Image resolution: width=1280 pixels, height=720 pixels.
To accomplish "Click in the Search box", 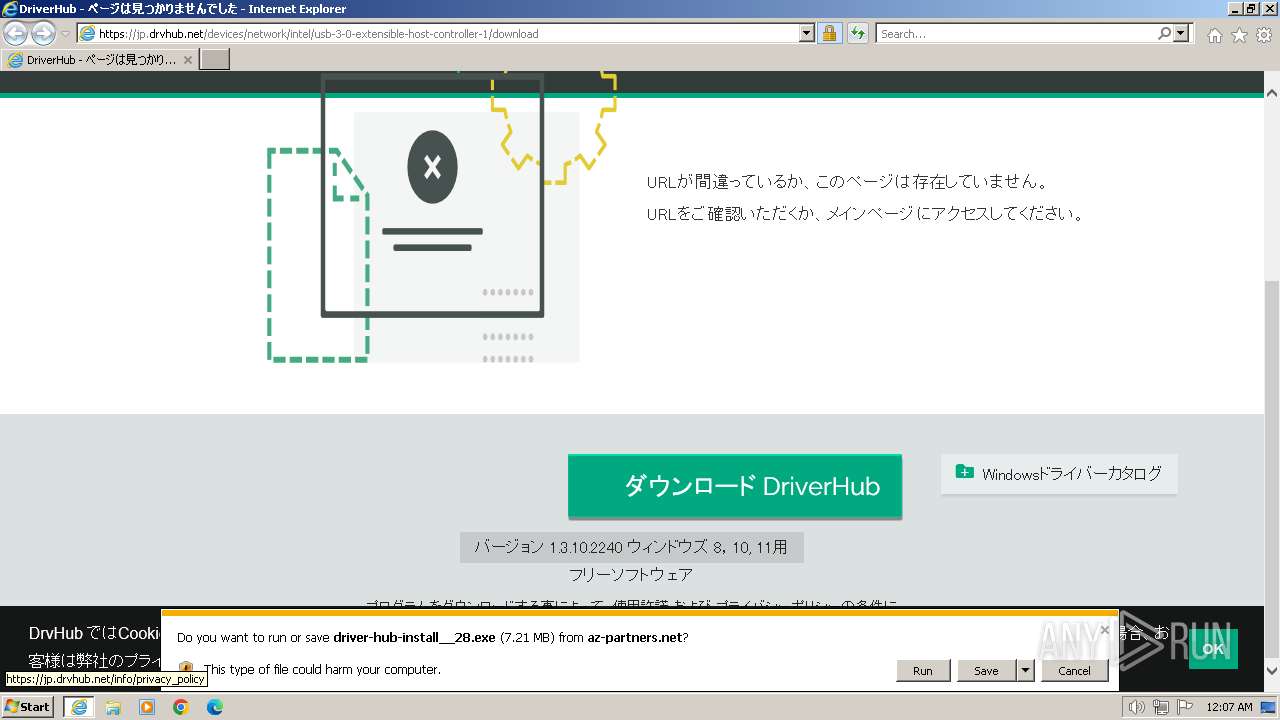I will (x=1015, y=33).
